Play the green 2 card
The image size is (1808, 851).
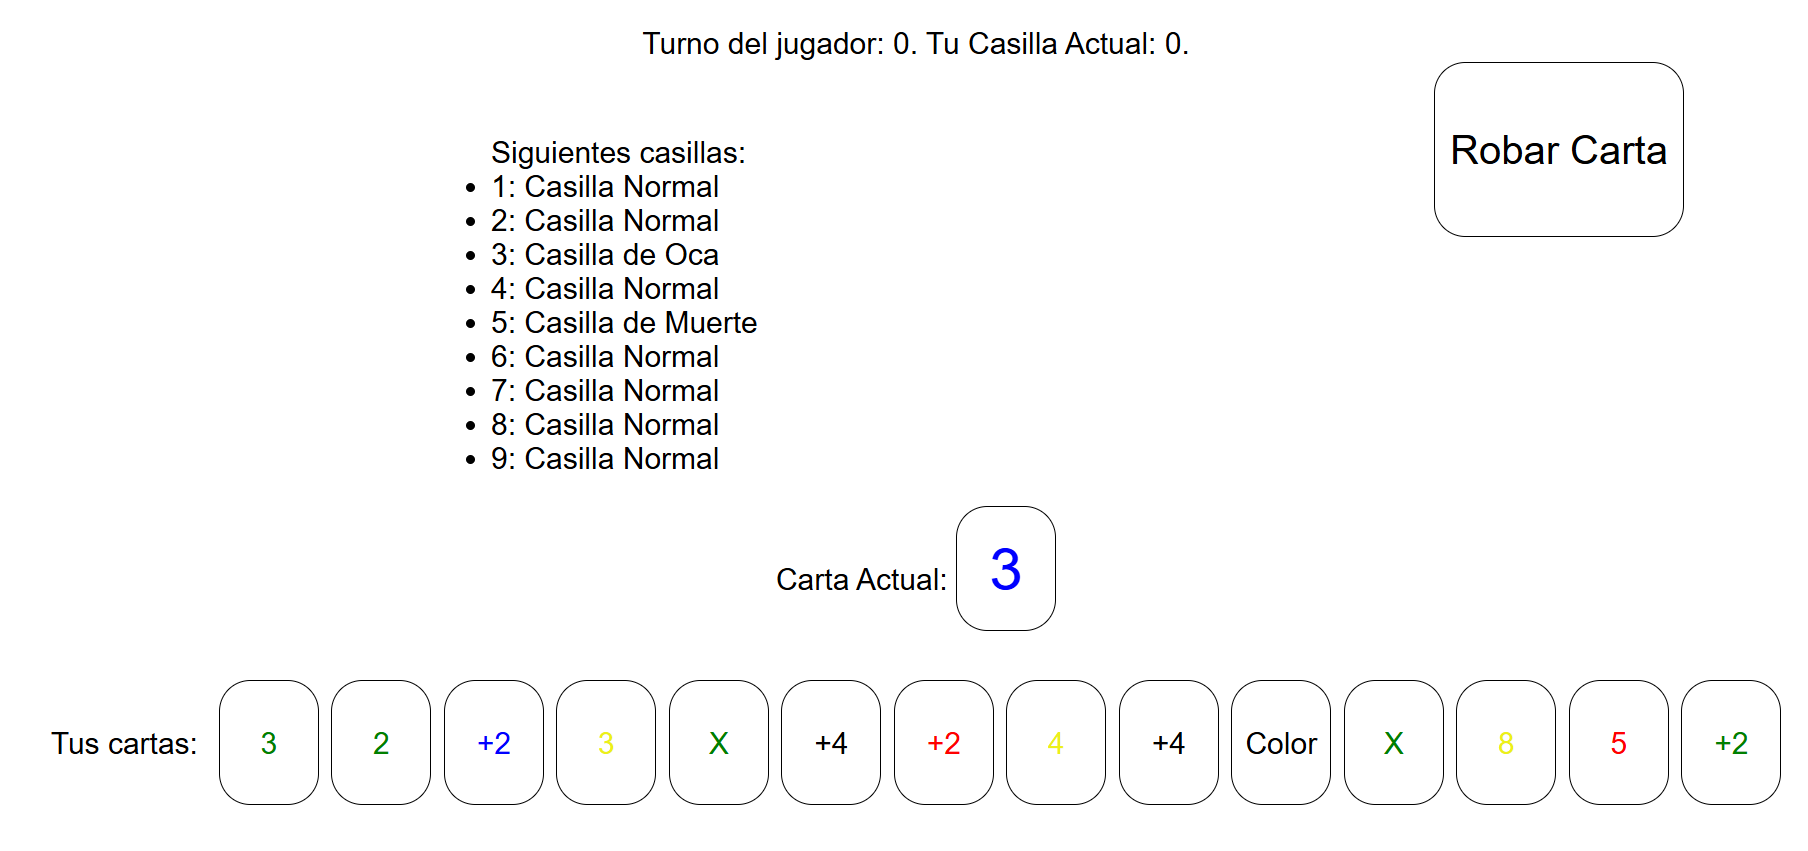pos(381,743)
